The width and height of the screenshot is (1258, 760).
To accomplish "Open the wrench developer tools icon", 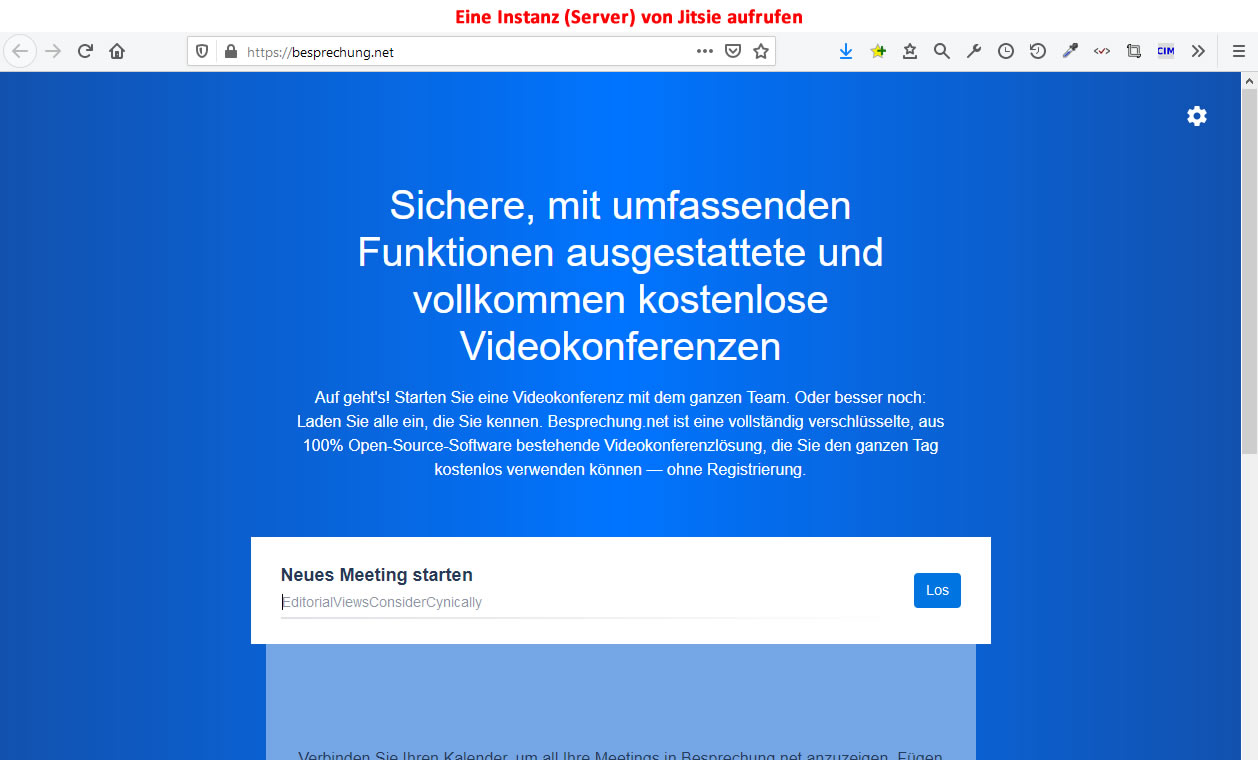I will [974, 51].
